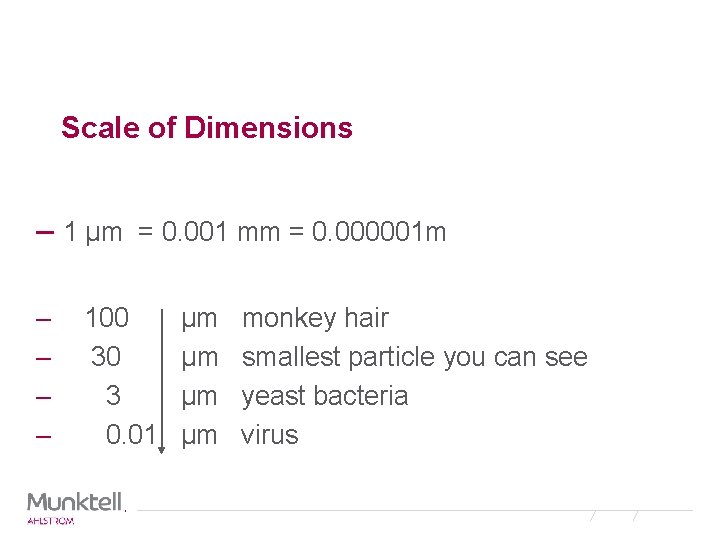Click the dash bullet before 3
Viewport: 720px width, 540px height.
click(x=43, y=397)
